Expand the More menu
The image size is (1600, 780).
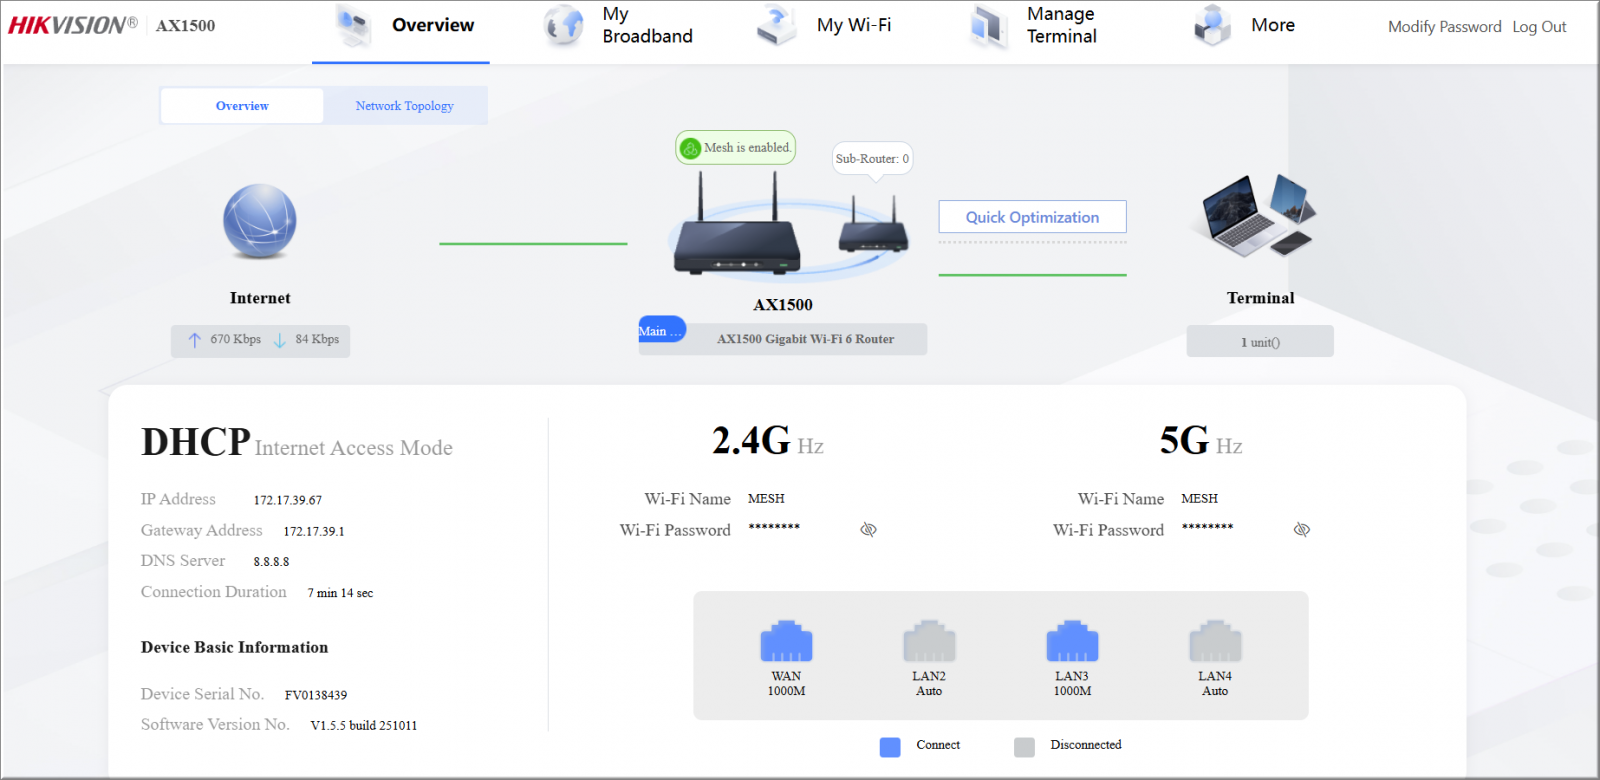(x=1246, y=26)
